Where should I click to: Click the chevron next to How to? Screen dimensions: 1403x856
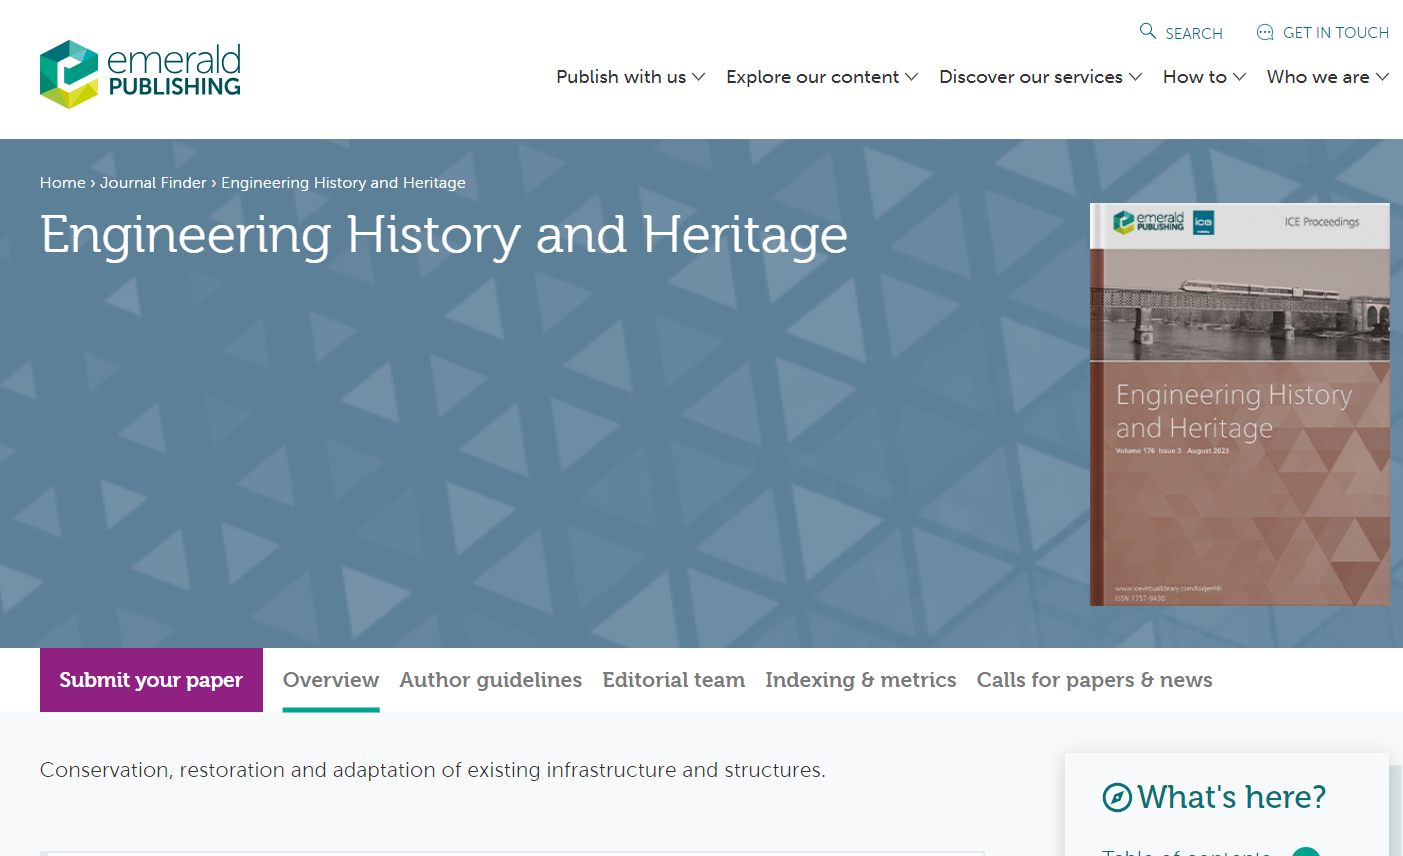click(1241, 77)
